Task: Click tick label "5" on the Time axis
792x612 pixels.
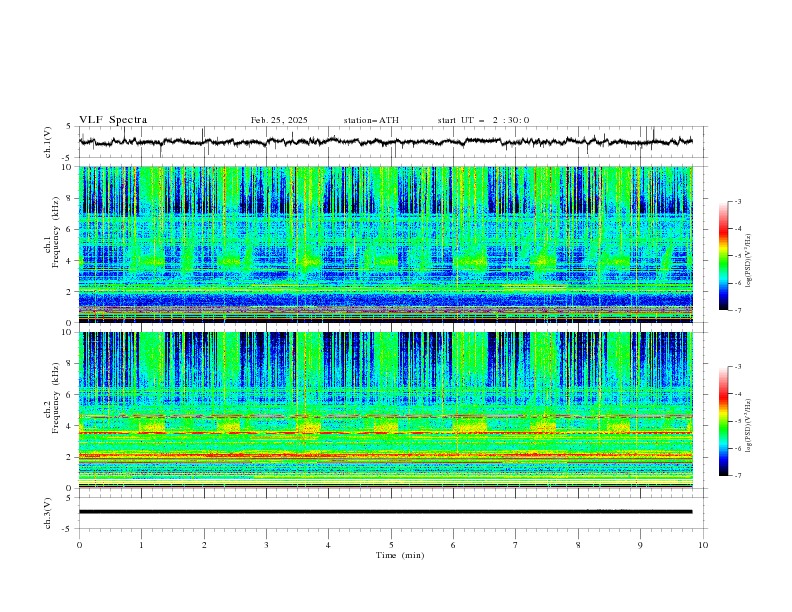Action: coord(391,545)
